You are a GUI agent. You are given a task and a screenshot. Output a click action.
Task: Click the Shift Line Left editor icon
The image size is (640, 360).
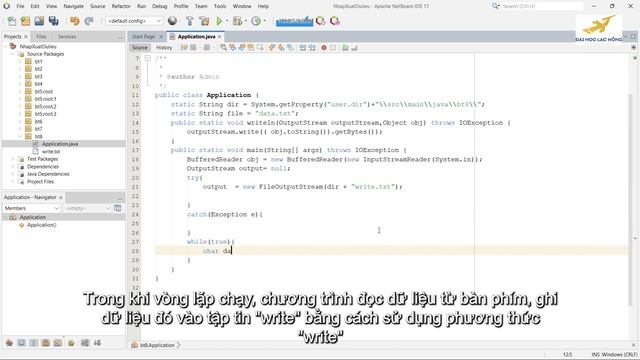(303, 48)
